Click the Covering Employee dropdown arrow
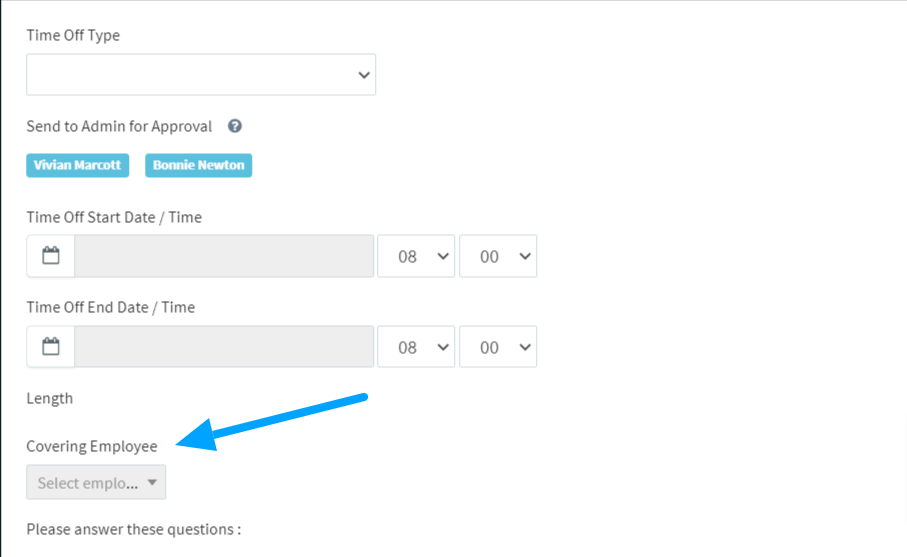This screenshot has height=557, width=907. click(x=152, y=482)
